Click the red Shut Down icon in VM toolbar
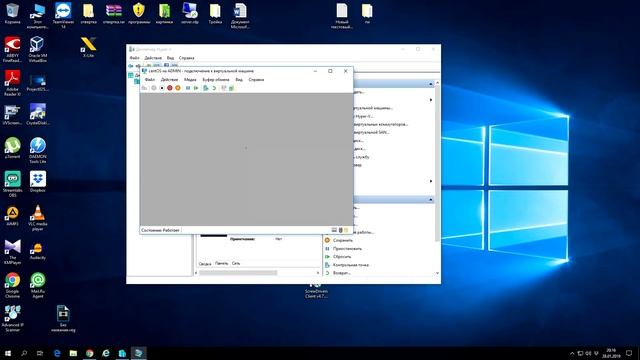The height and width of the screenshot is (360, 640). point(170,88)
